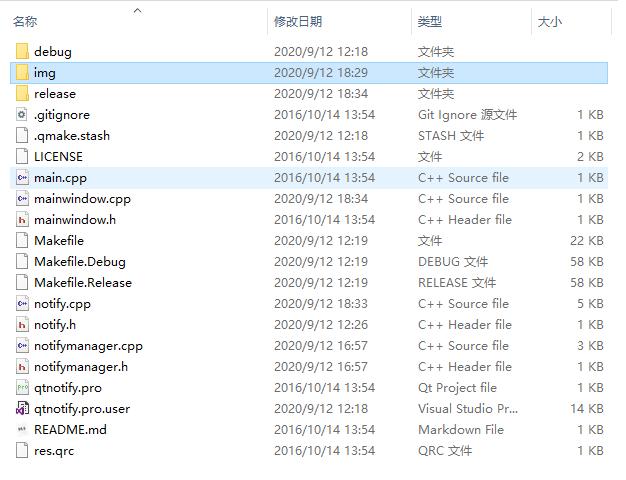
Task: Click the notifymanager.h header icon
Action: point(22,367)
